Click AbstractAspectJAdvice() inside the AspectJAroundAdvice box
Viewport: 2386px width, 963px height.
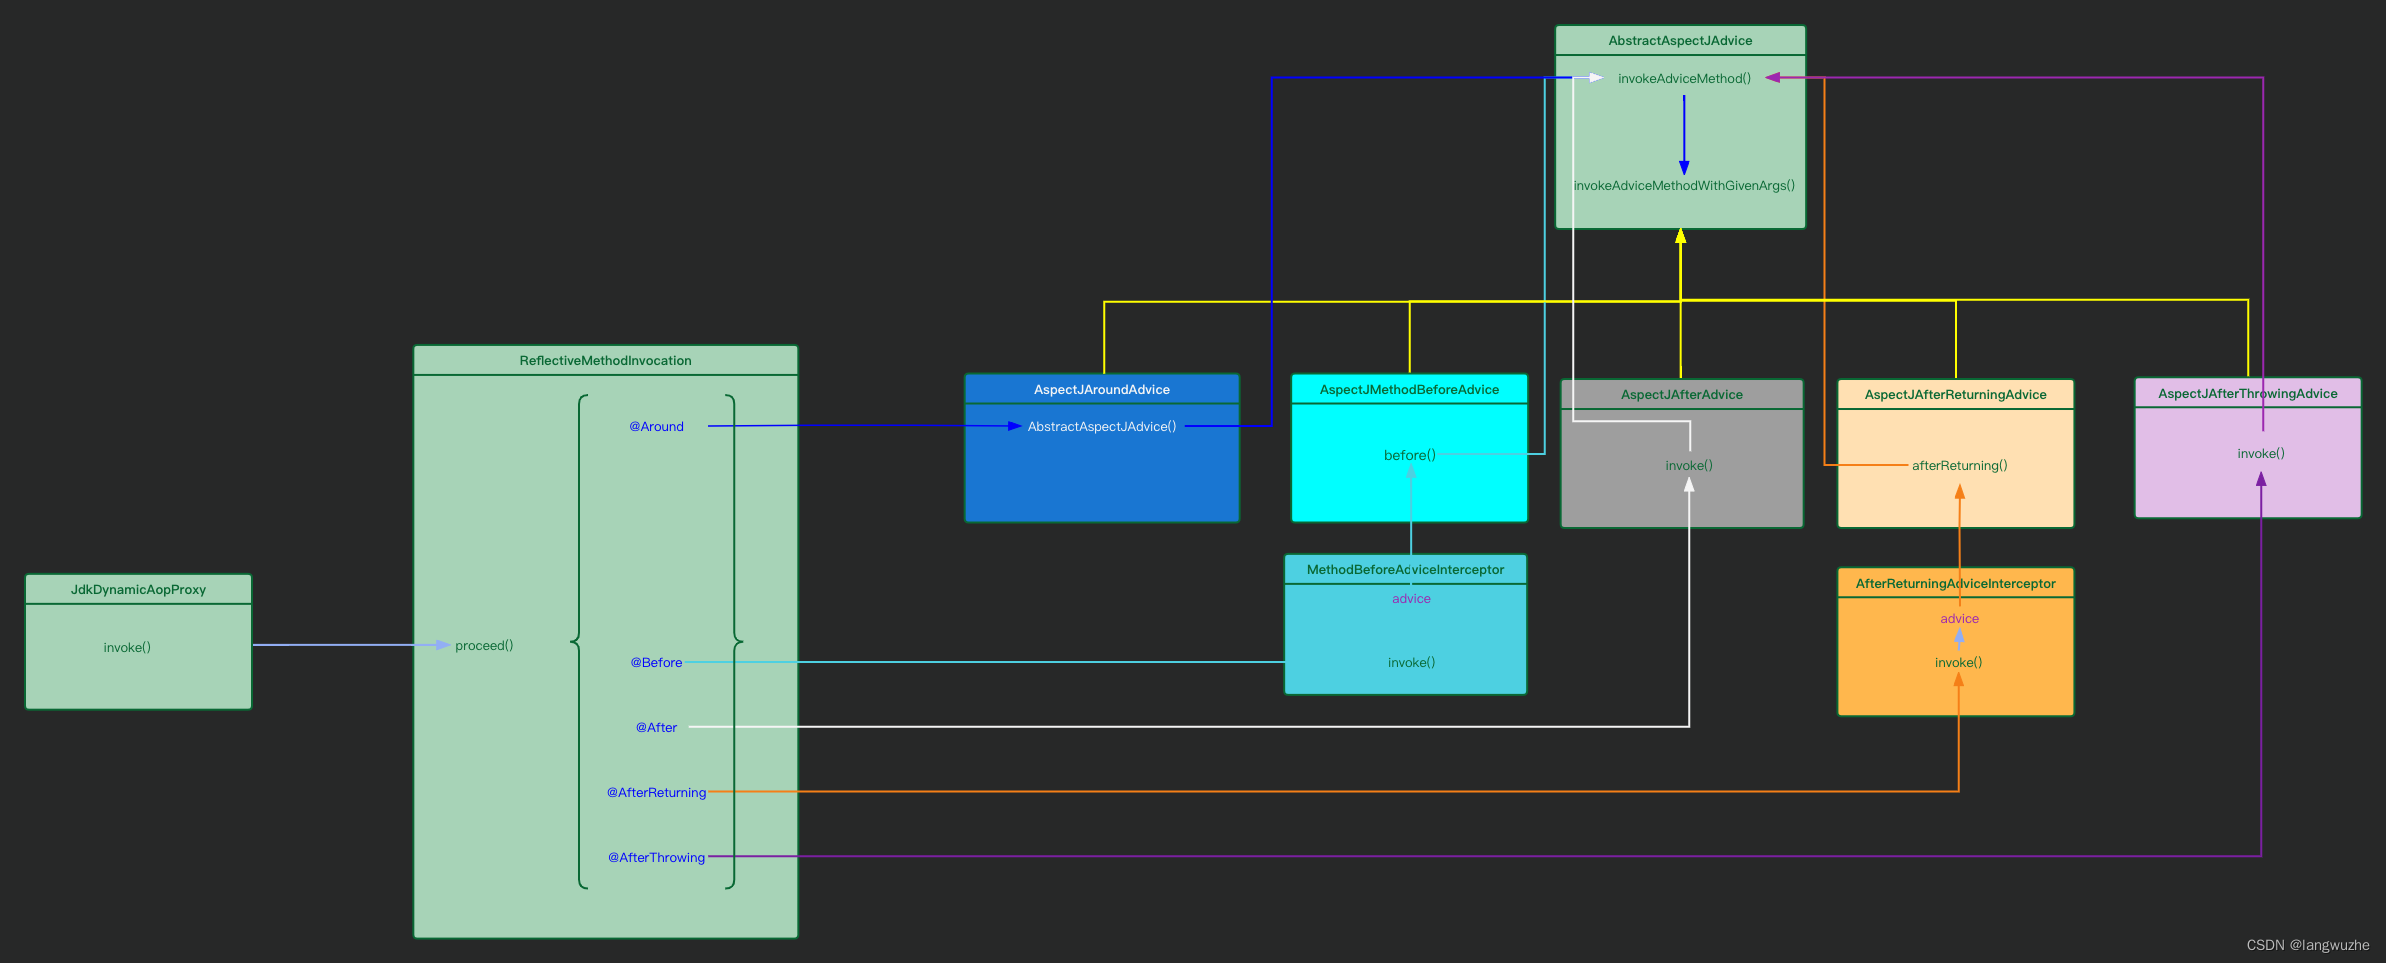point(1101,426)
